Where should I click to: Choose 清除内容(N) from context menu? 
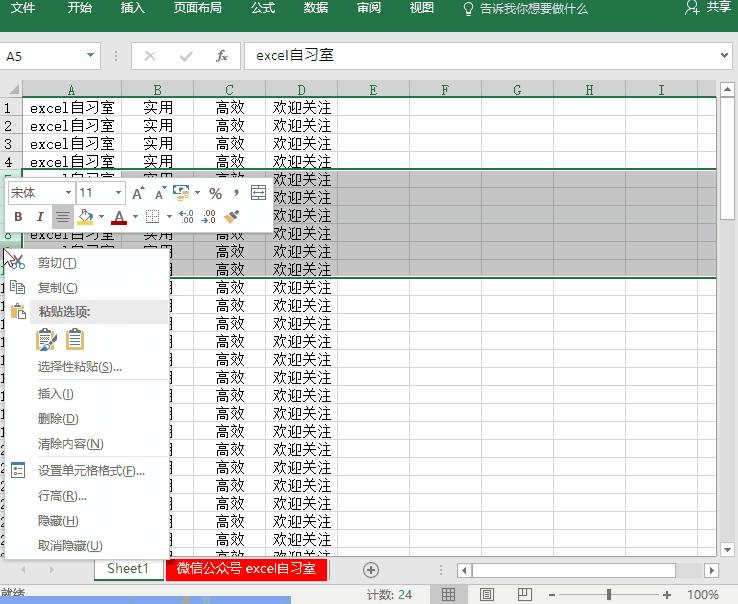click(87, 443)
